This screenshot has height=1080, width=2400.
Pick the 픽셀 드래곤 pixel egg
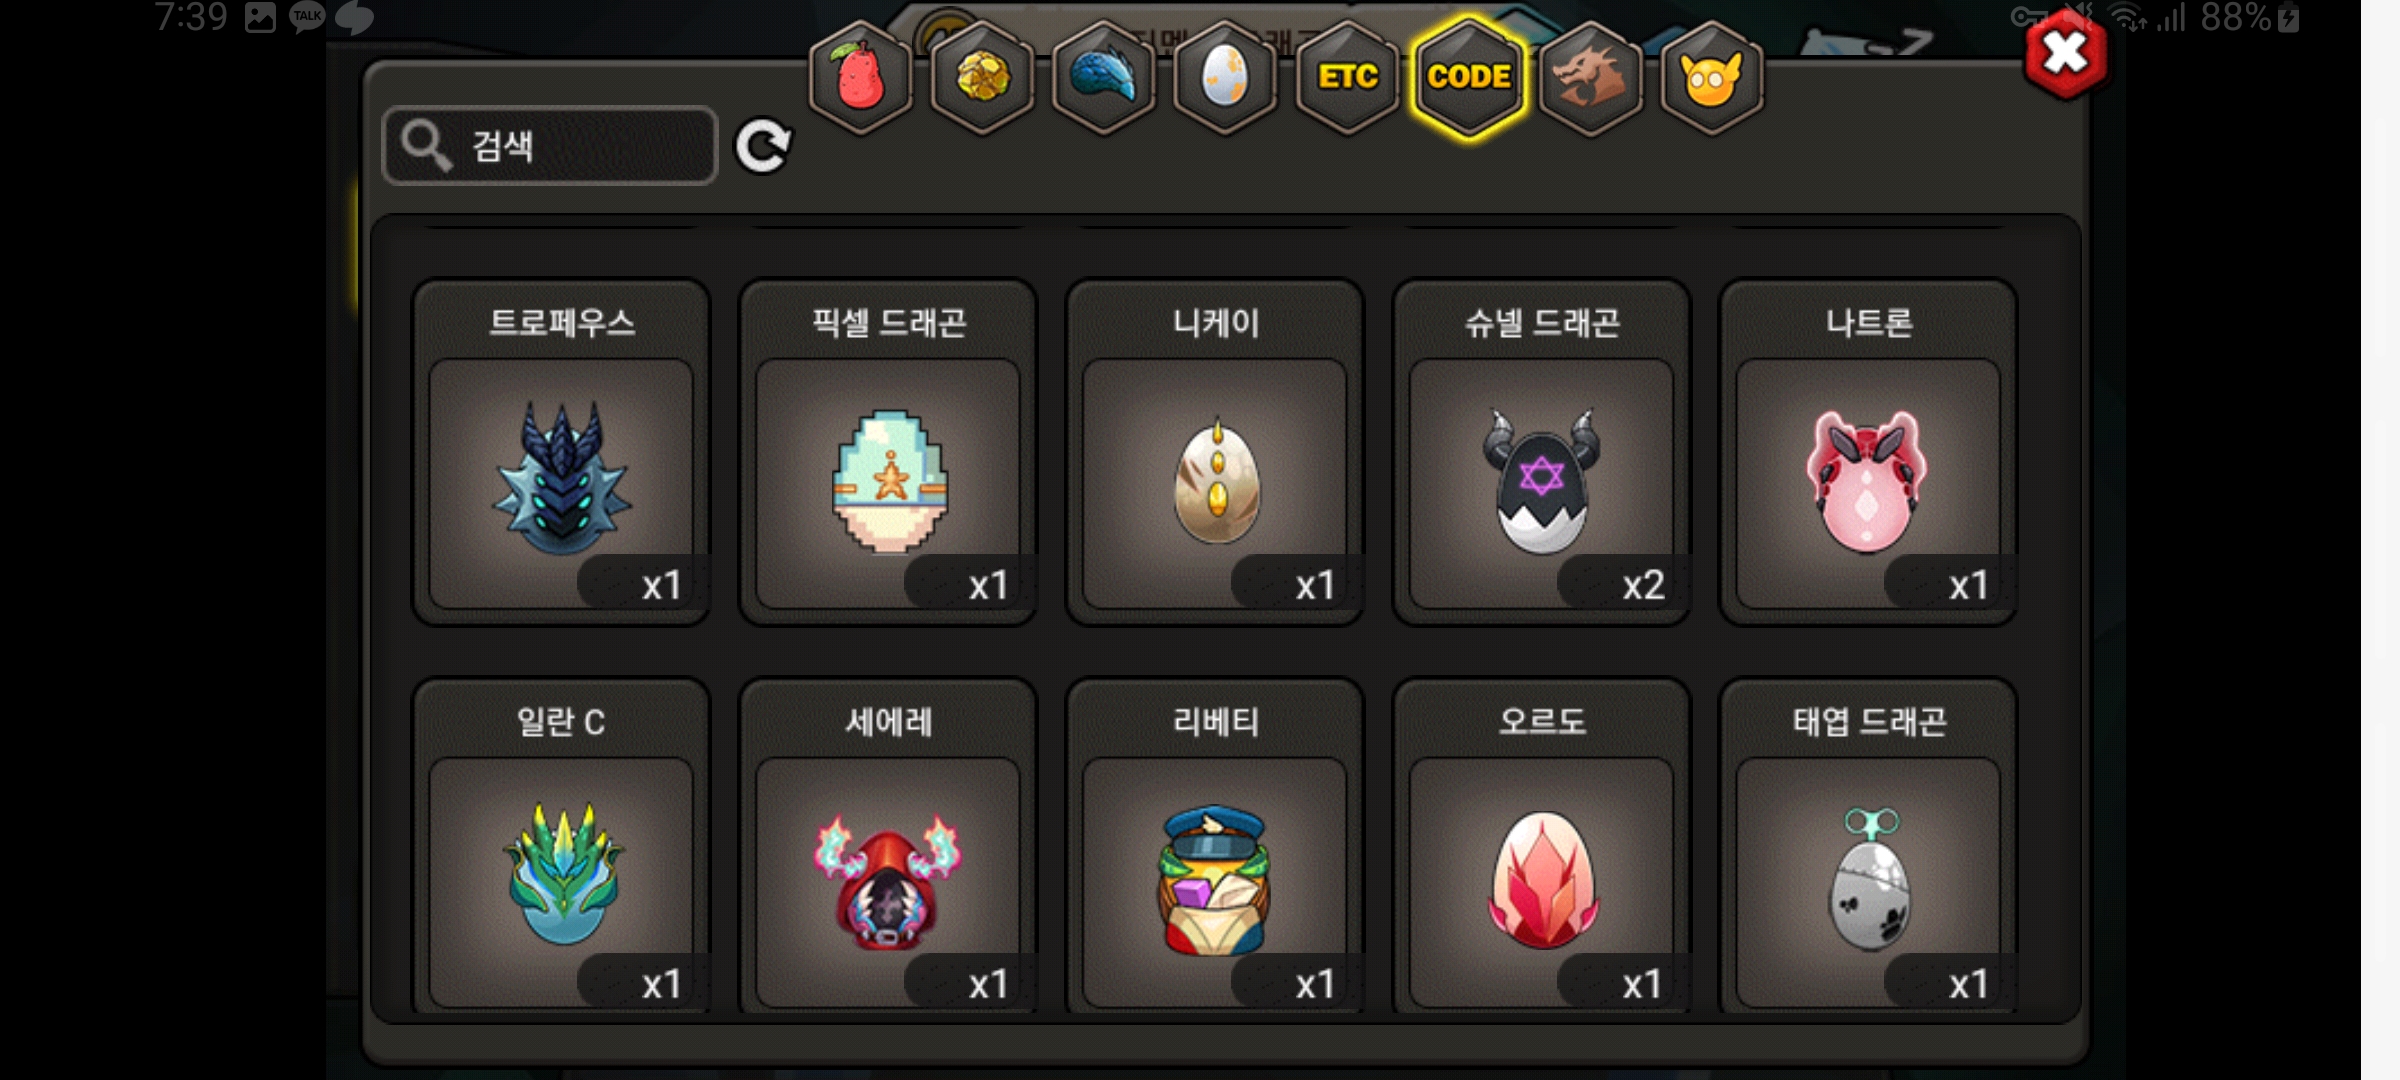pos(888,452)
